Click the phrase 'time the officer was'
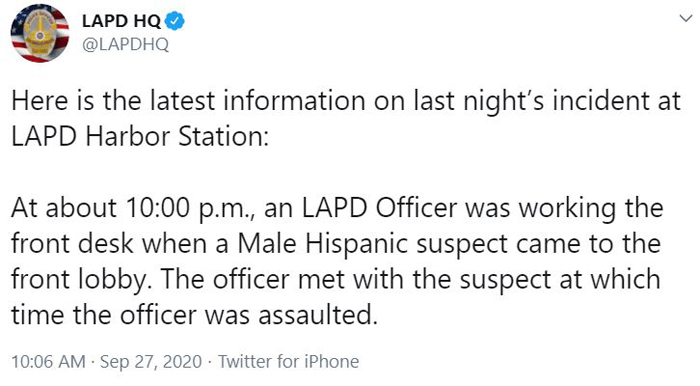This screenshot has width=700, height=386. [x=130, y=315]
